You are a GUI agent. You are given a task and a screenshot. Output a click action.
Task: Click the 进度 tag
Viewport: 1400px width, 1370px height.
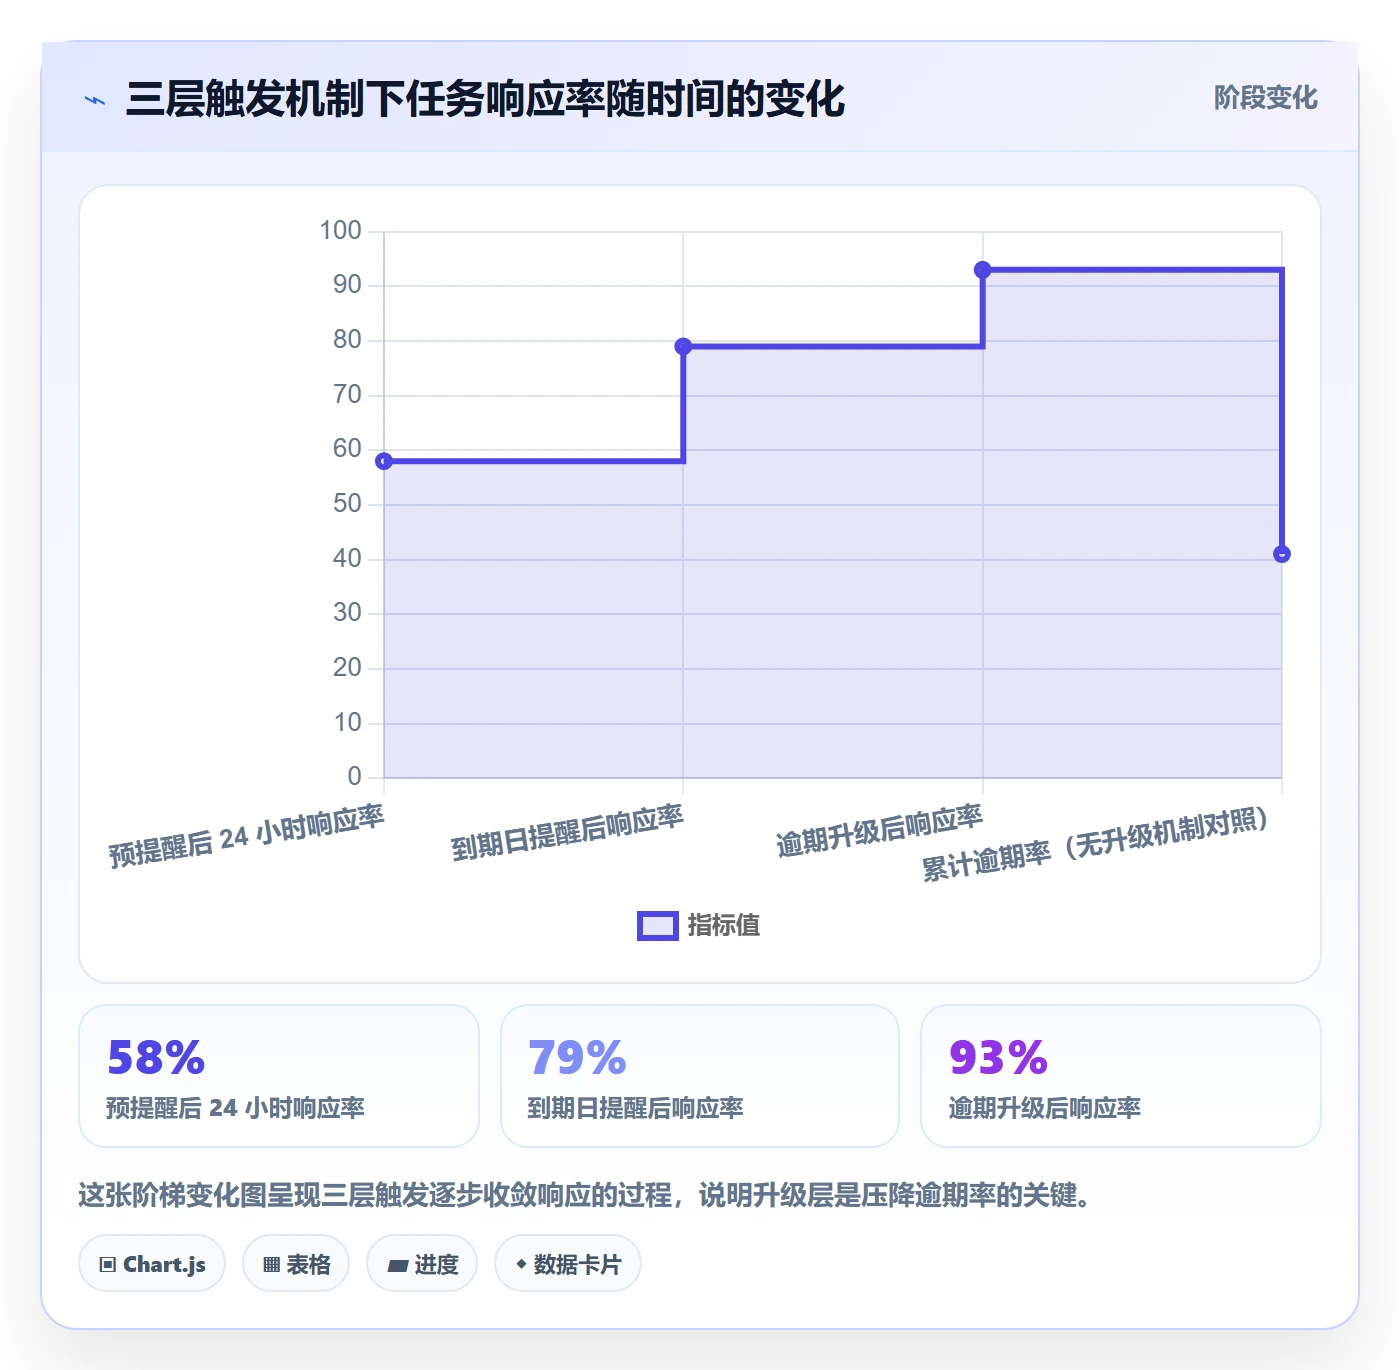coord(422,1264)
